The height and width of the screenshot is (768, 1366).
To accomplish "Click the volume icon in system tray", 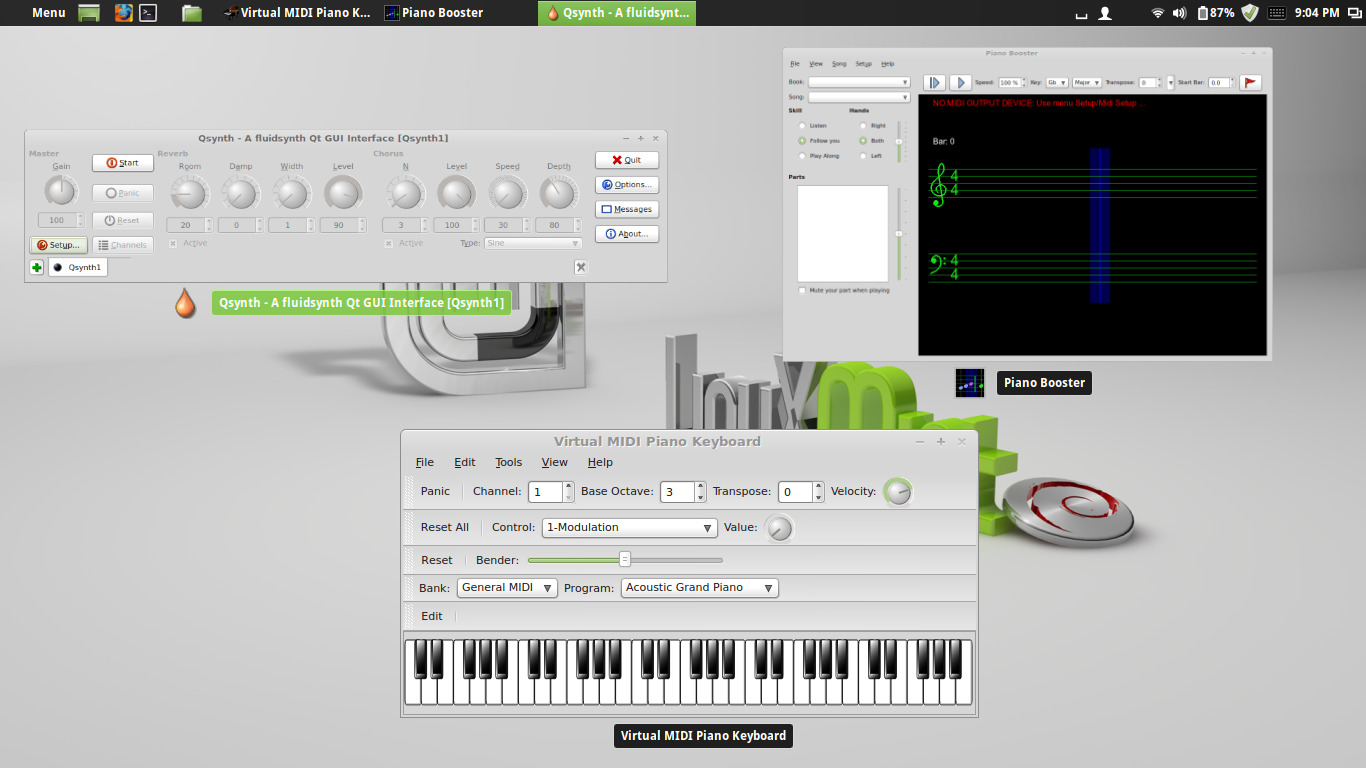I will point(1179,13).
